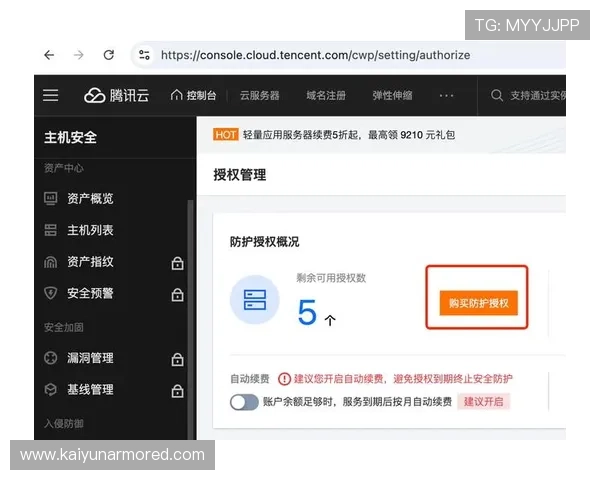The width and height of the screenshot is (600, 480).
Task: Open the hamburger menu in Tencent Cloud header
Action: pos(51,95)
